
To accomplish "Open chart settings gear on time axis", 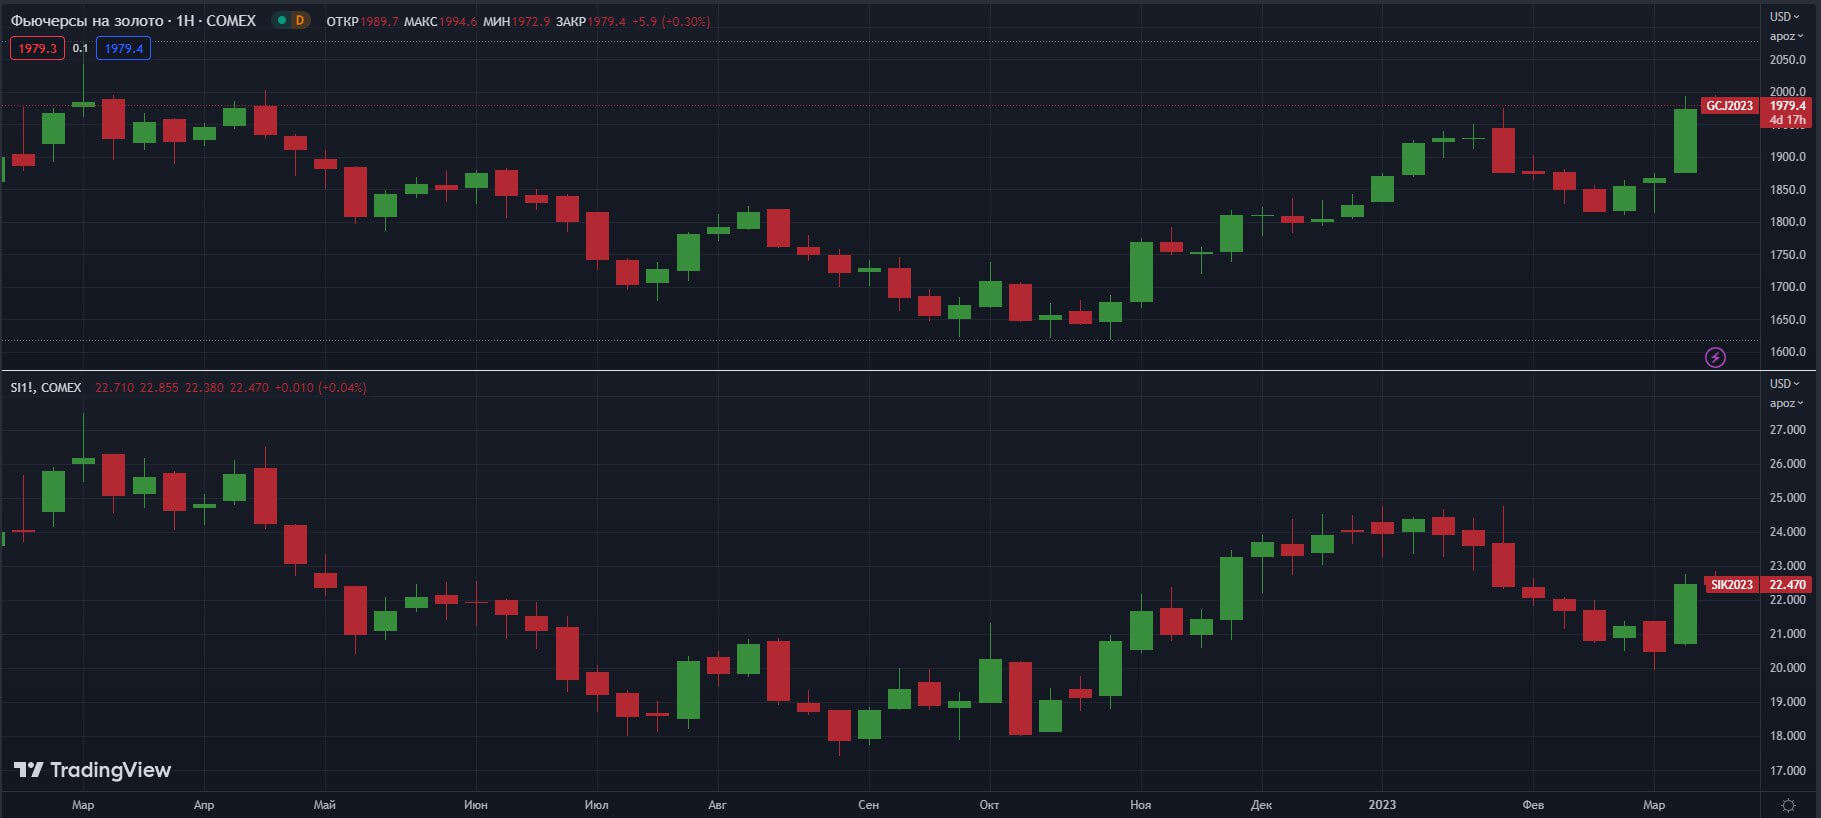I will [x=1789, y=805].
